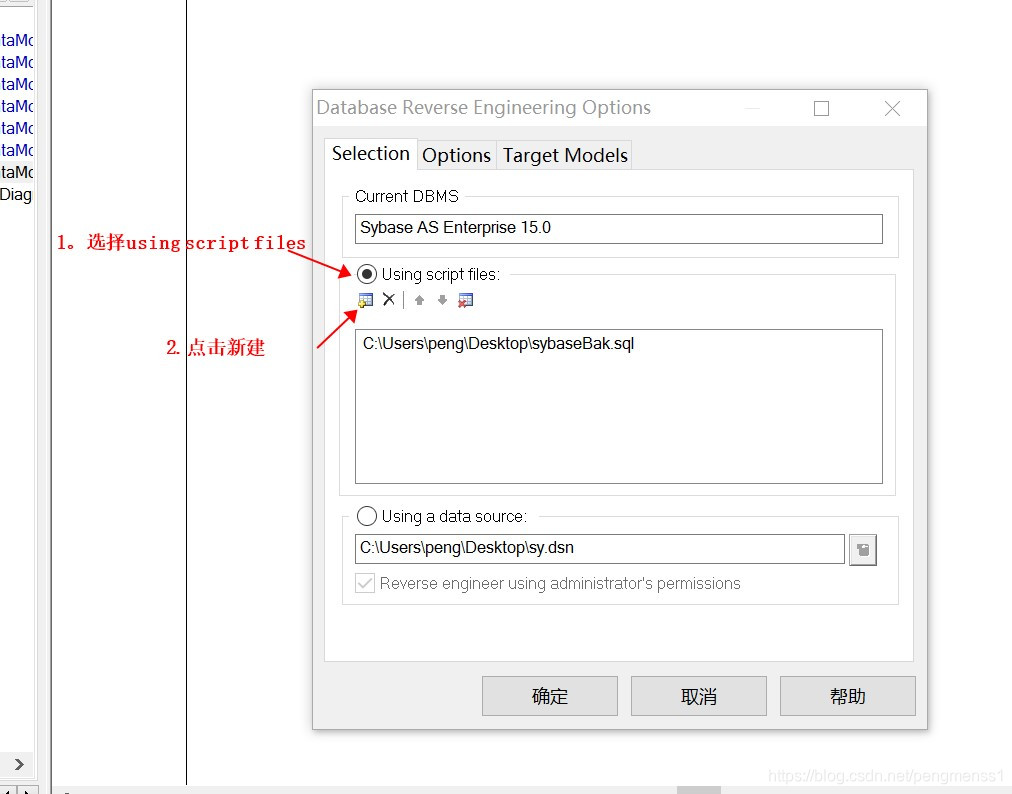Select the Using a data source radio button

367,516
